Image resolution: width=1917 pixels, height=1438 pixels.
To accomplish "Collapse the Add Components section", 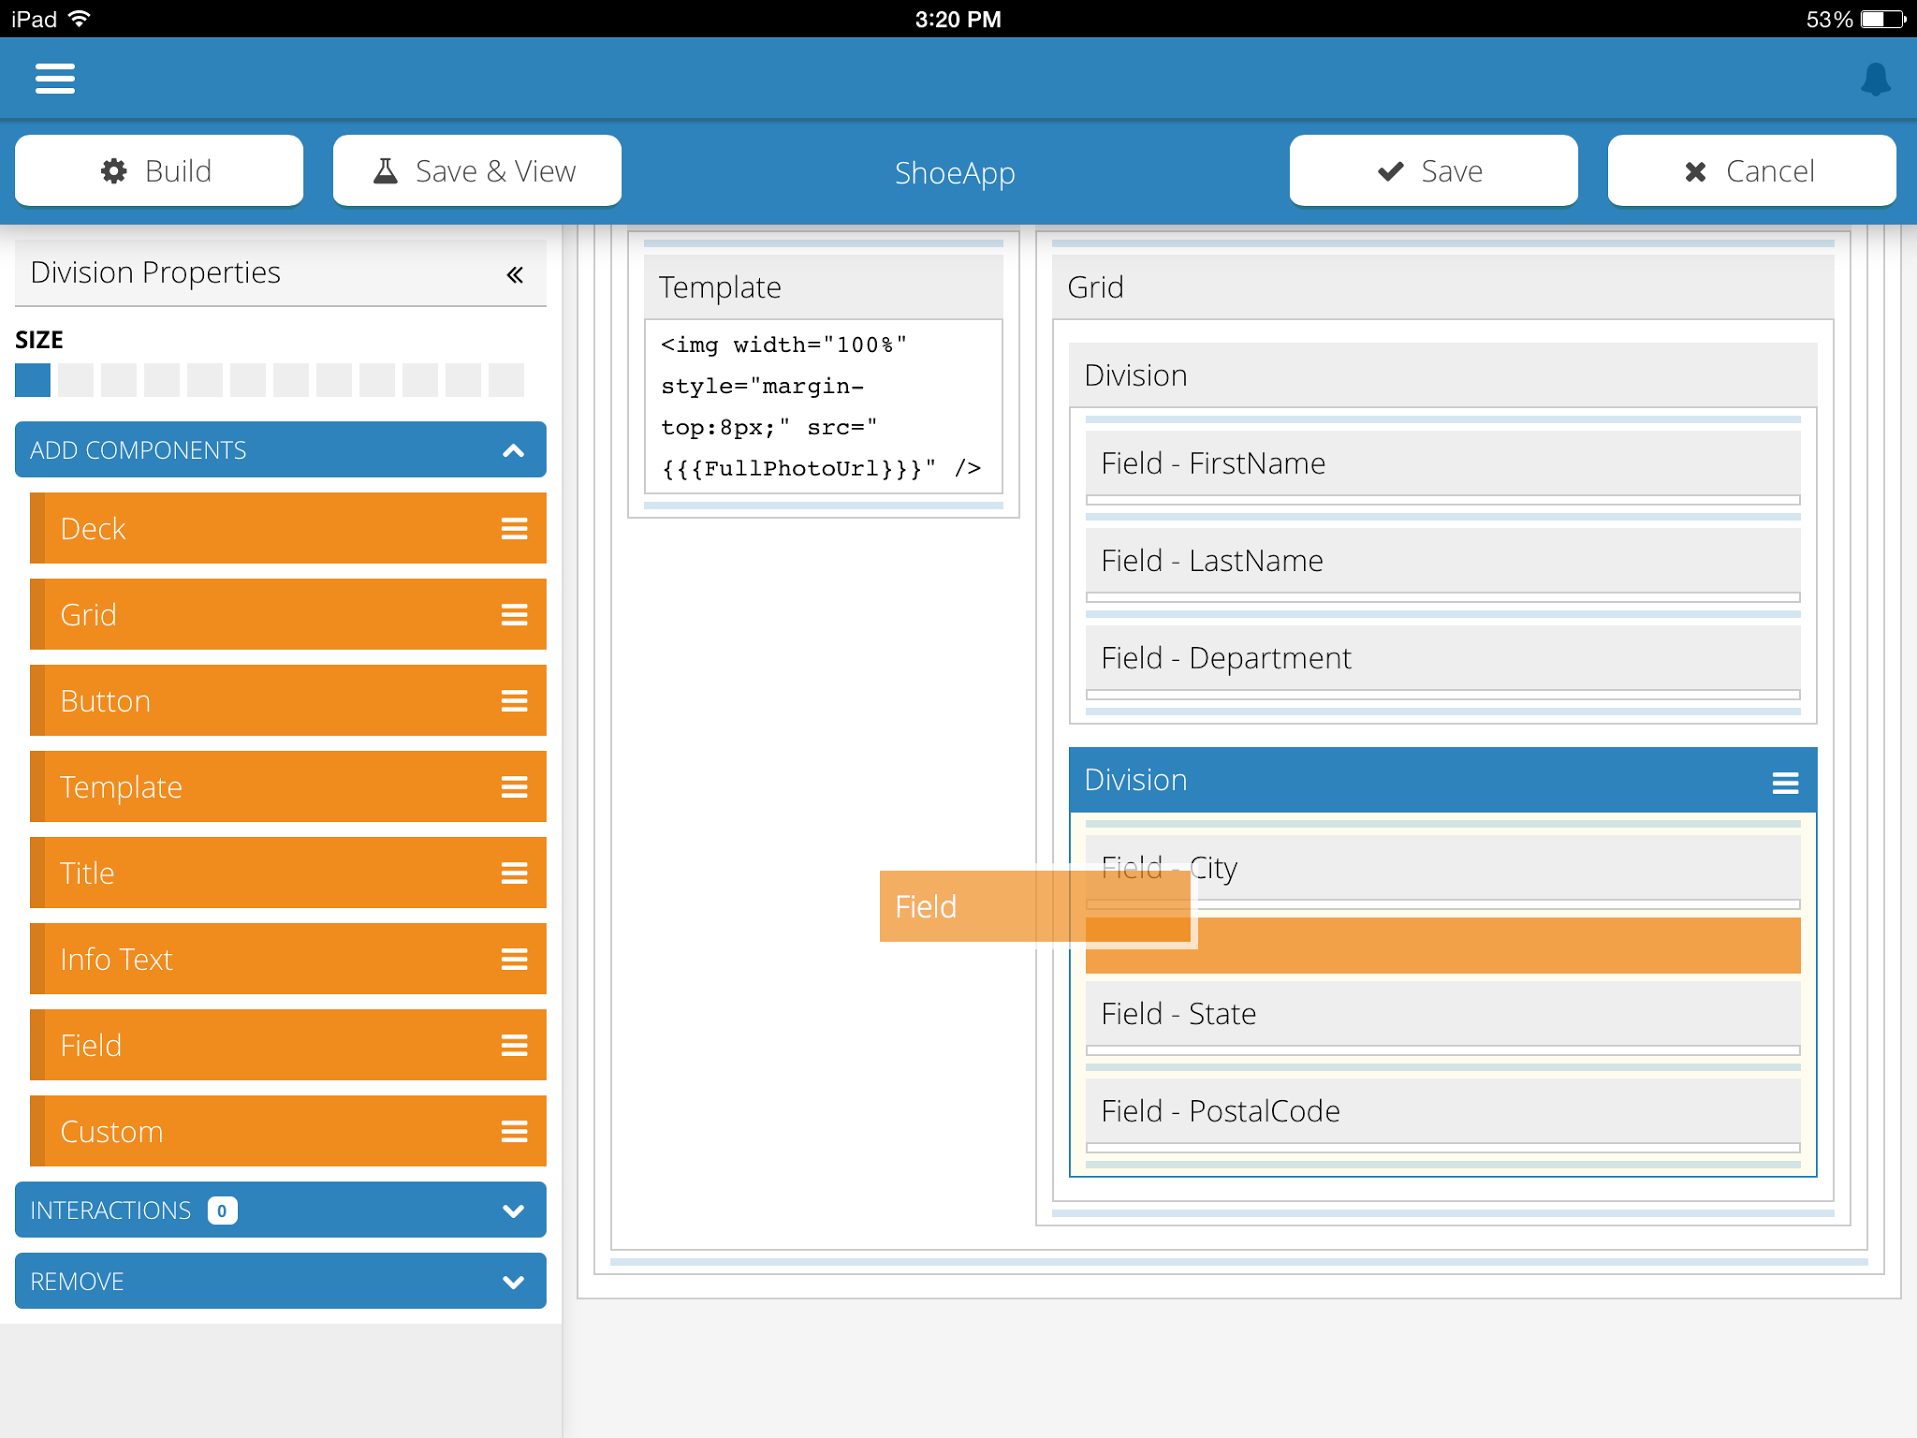I will (x=281, y=450).
